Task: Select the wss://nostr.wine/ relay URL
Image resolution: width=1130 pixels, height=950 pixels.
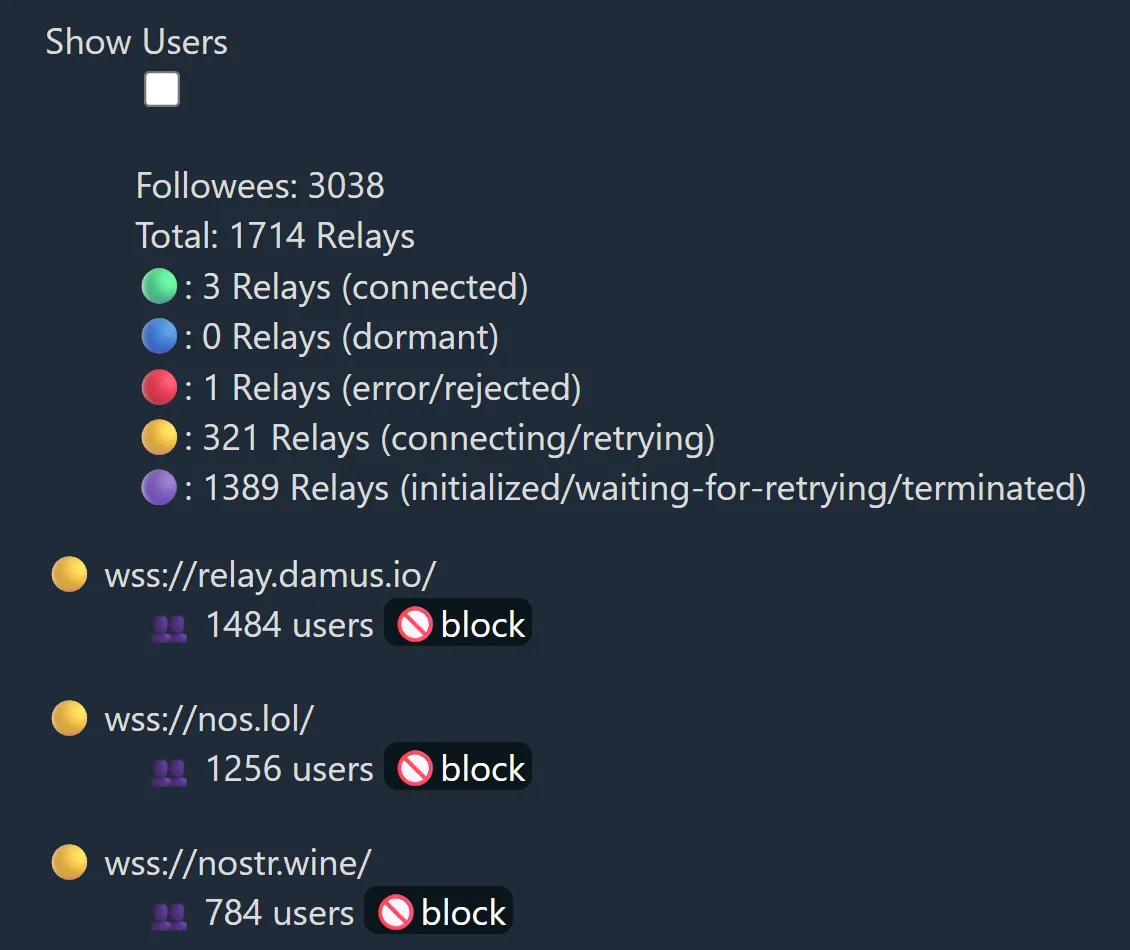Action: point(238,862)
